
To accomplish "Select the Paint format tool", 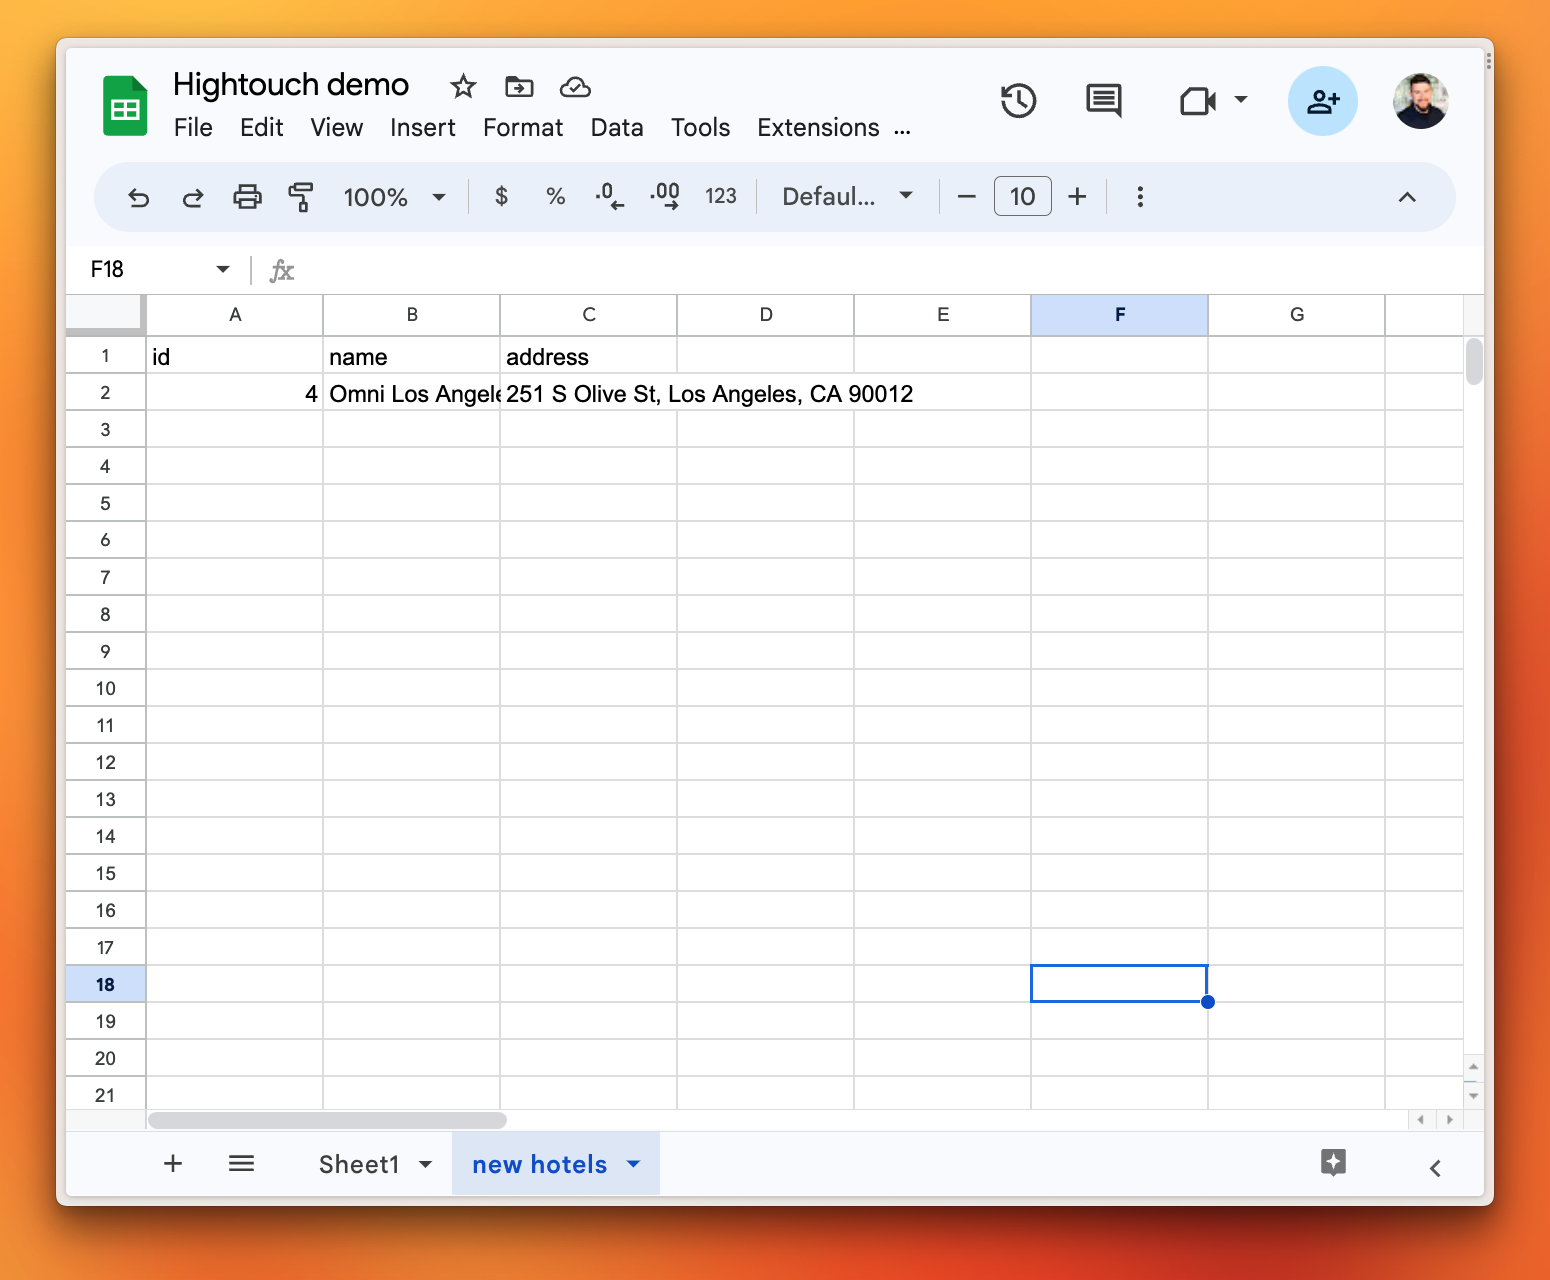I will click(x=300, y=196).
